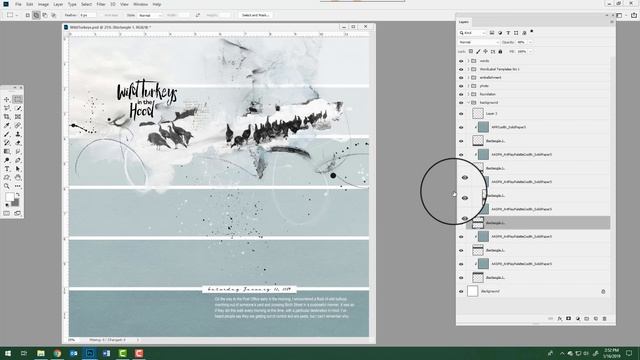
Task: Open the Edit Toolbar three-dots menu
Action: pos(18,186)
